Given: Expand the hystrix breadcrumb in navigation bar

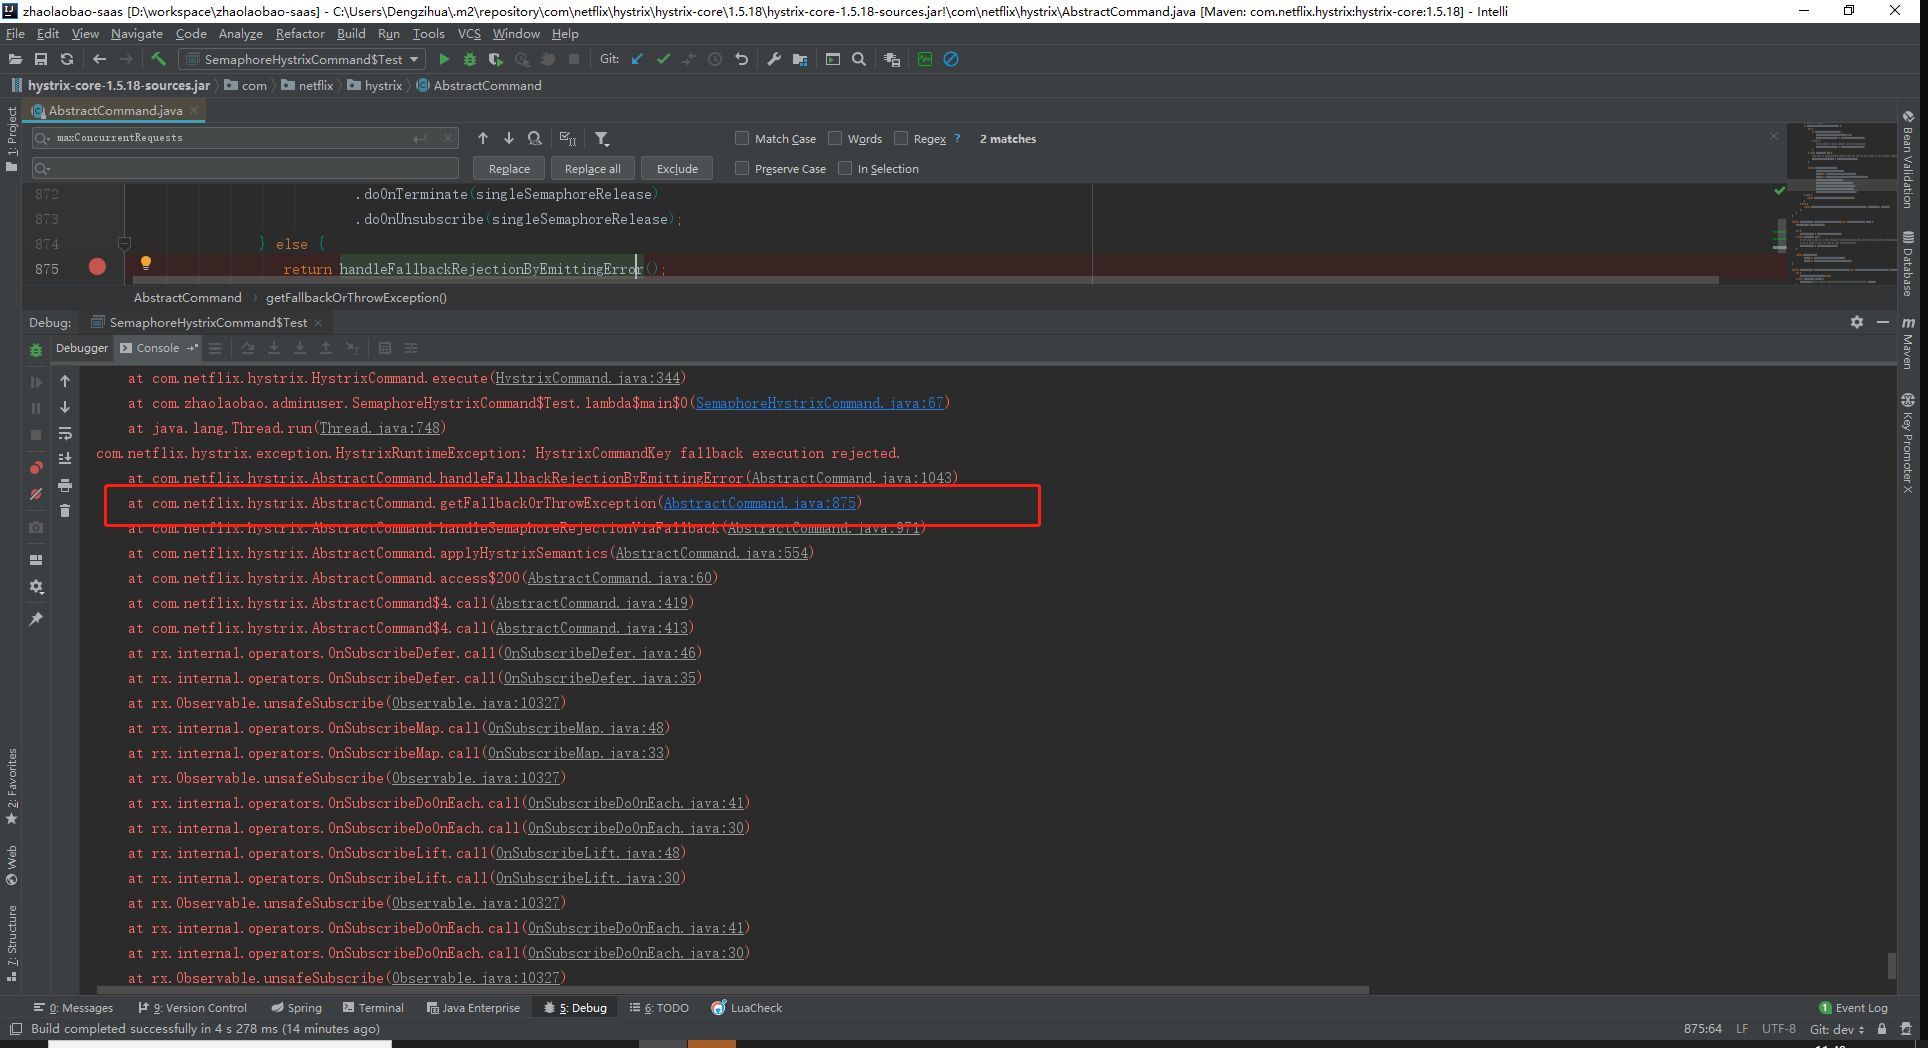Looking at the screenshot, I should click(381, 85).
